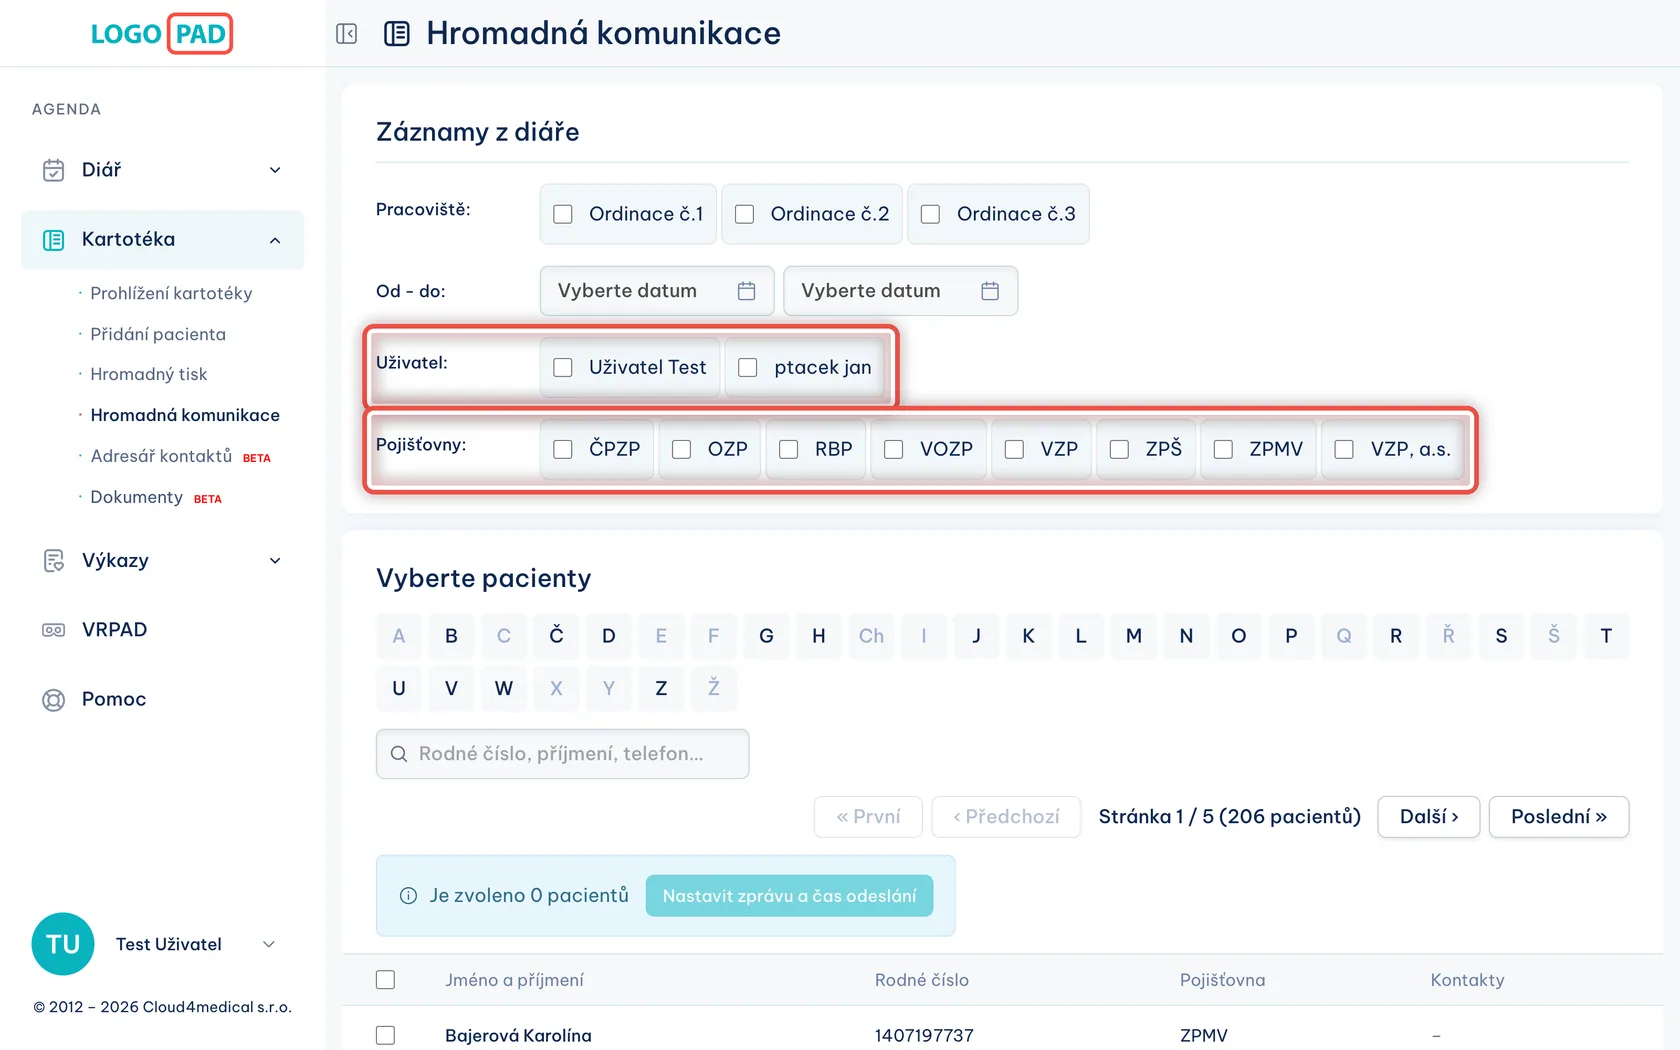Click the VRPAD icon in the sidebar
This screenshot has width=1680, height=1050.
pyautogui.click(x=54, y=630)
